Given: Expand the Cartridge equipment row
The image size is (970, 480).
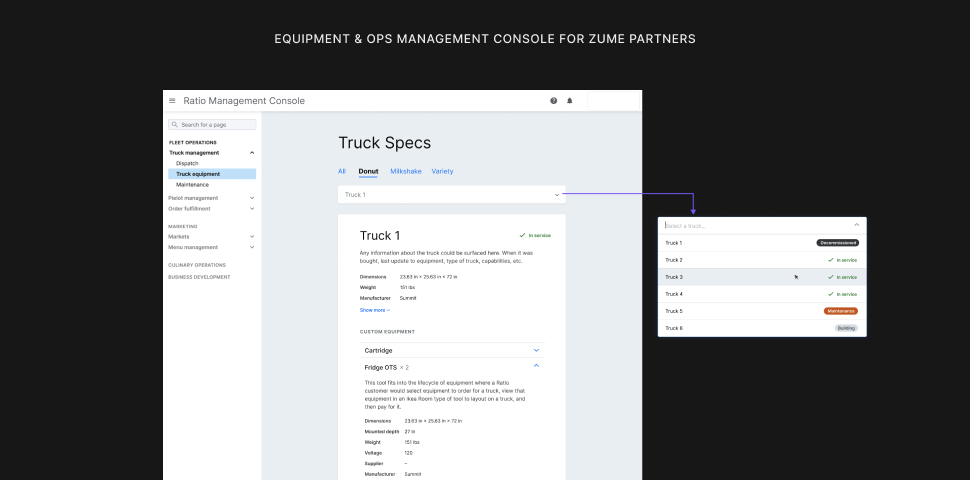Looking at the screenshot, I should pos(536,350).
